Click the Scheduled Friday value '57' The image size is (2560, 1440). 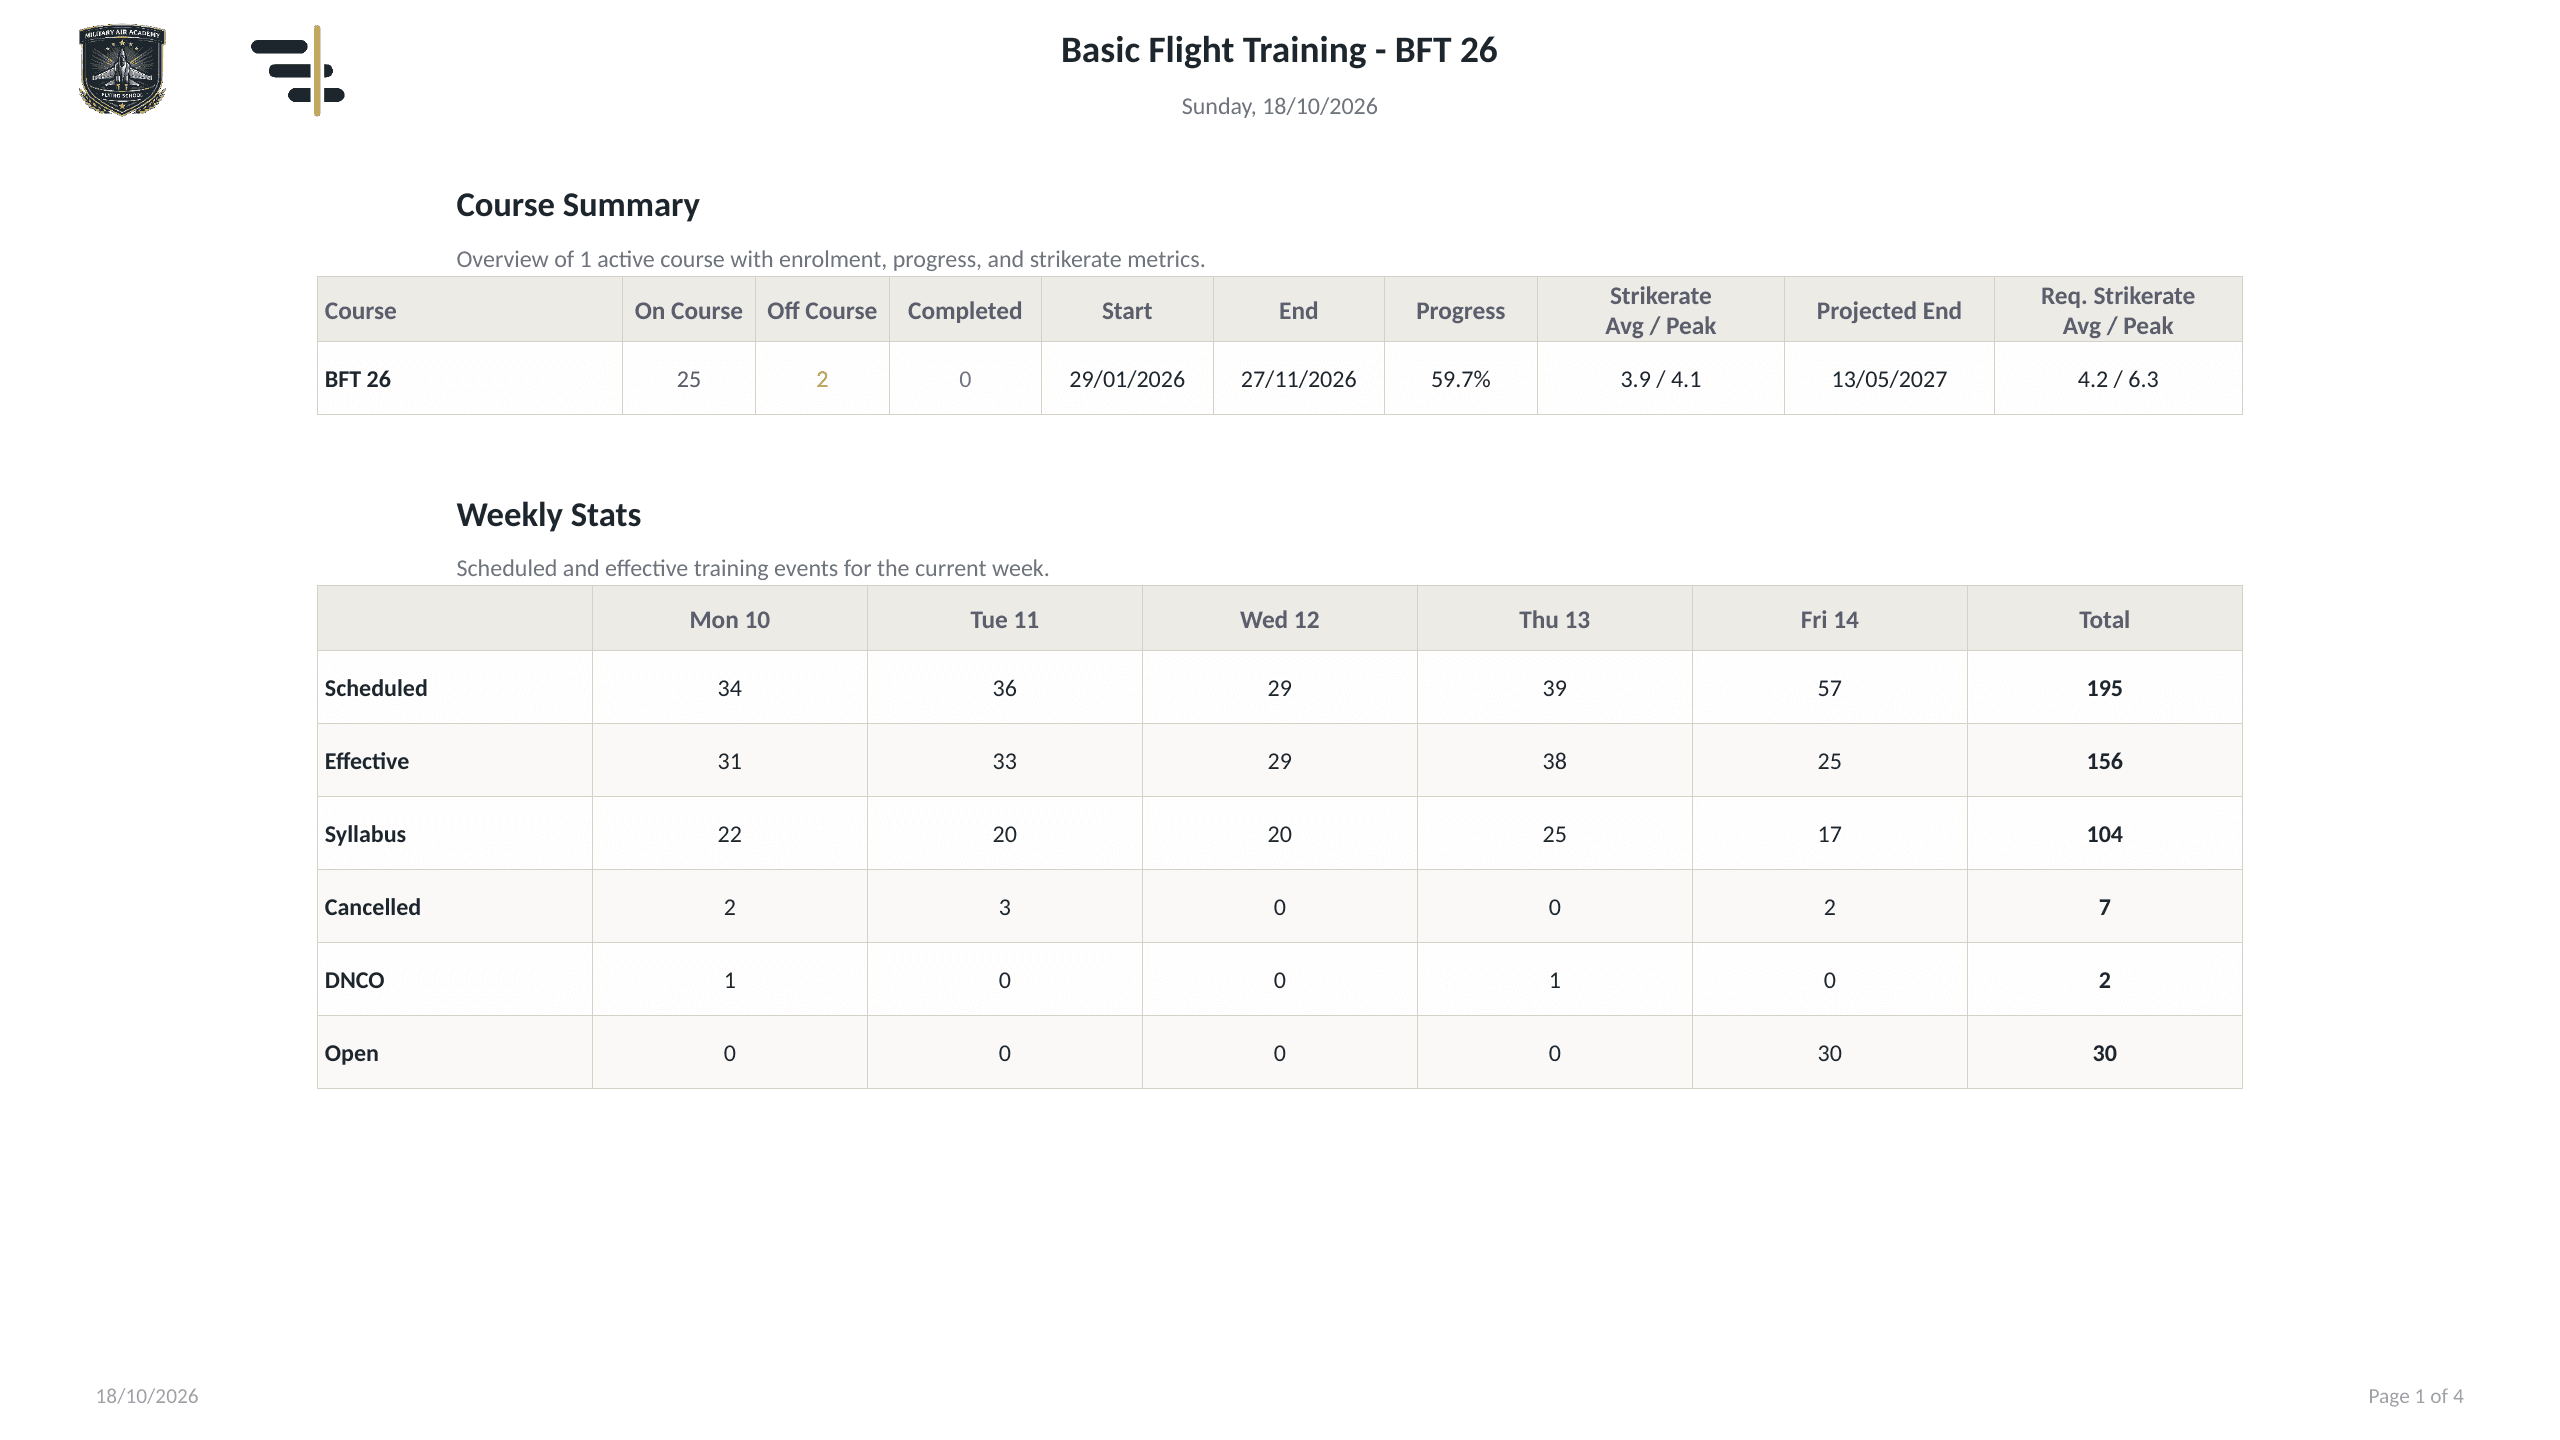(1830, 688)
